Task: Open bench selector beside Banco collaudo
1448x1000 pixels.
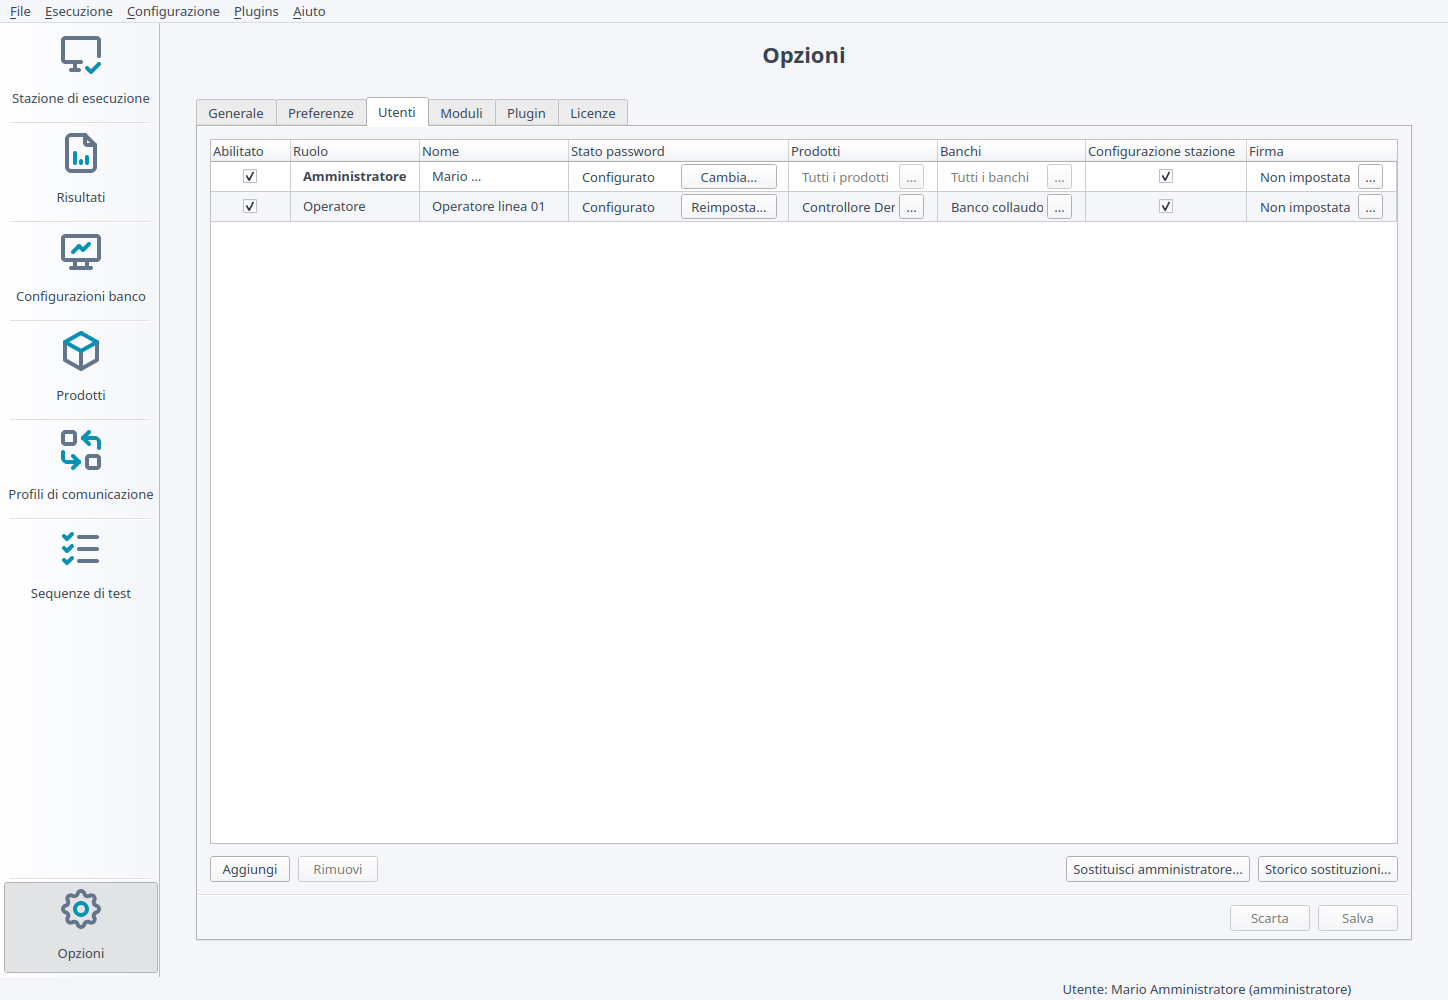Action: 1059,207
